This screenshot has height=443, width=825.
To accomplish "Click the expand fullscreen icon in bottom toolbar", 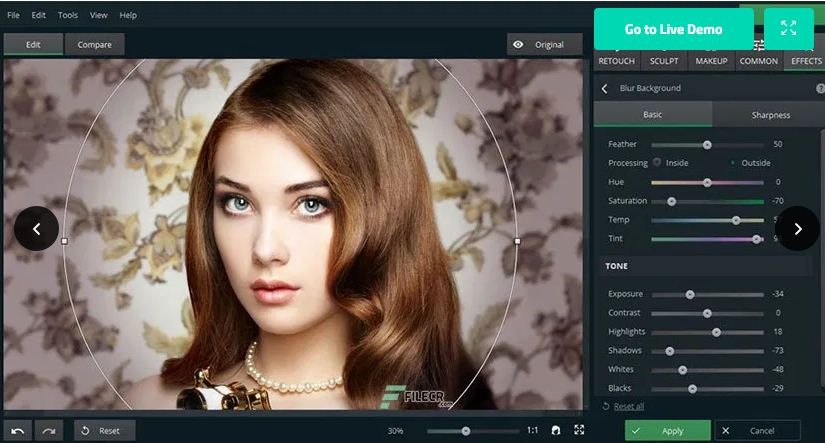I will [x=579, y=430].
